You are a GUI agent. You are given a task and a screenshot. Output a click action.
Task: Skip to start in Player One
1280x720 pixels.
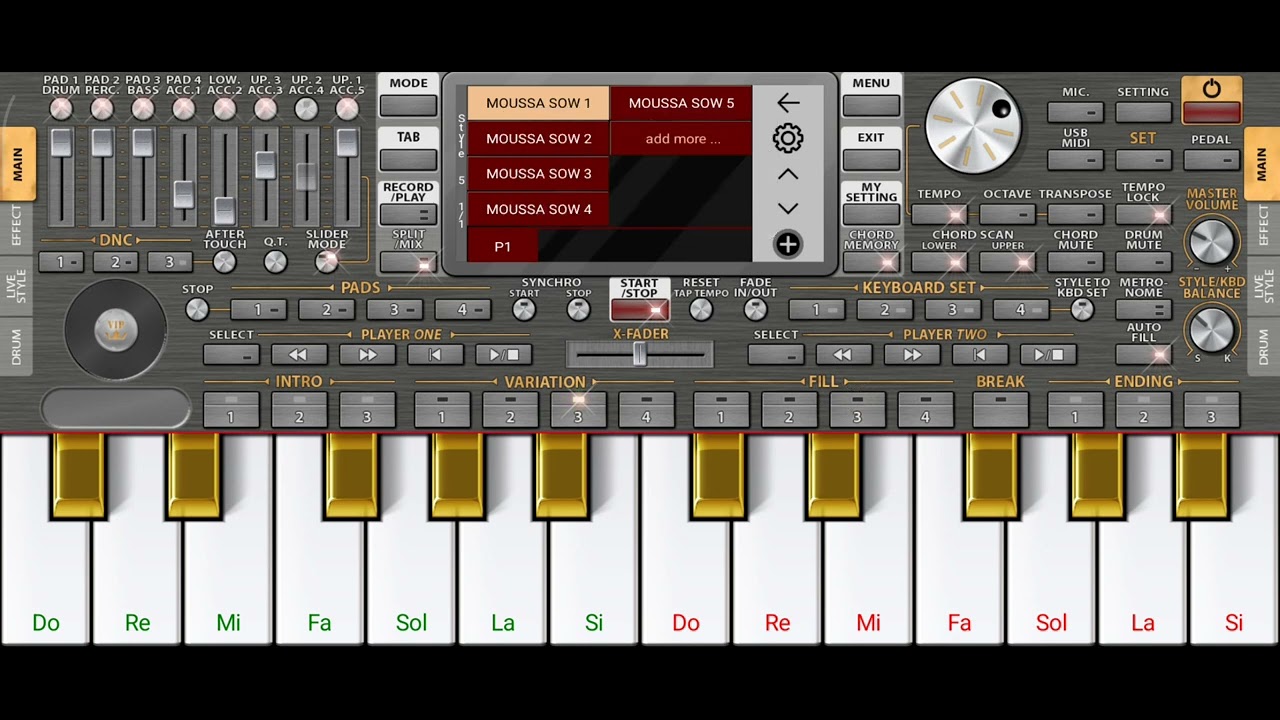pos(435,354)
